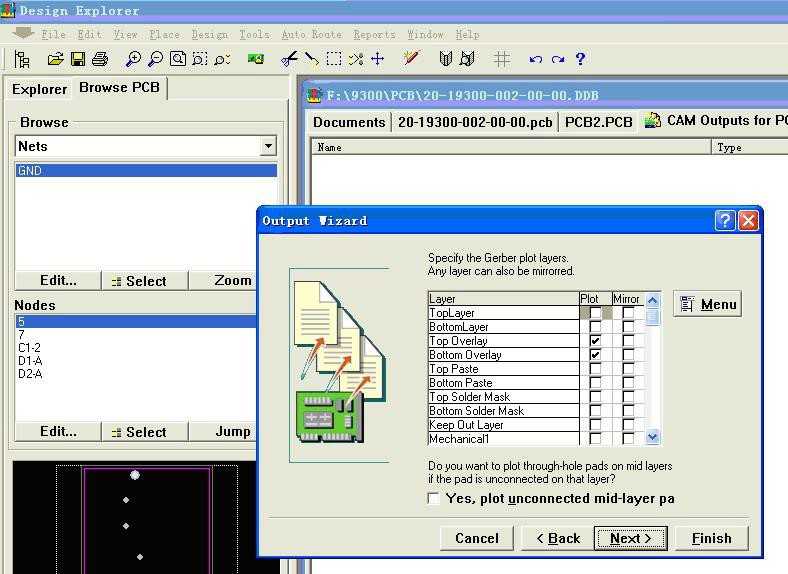Select GND net in list

click(x=146, y=170)
